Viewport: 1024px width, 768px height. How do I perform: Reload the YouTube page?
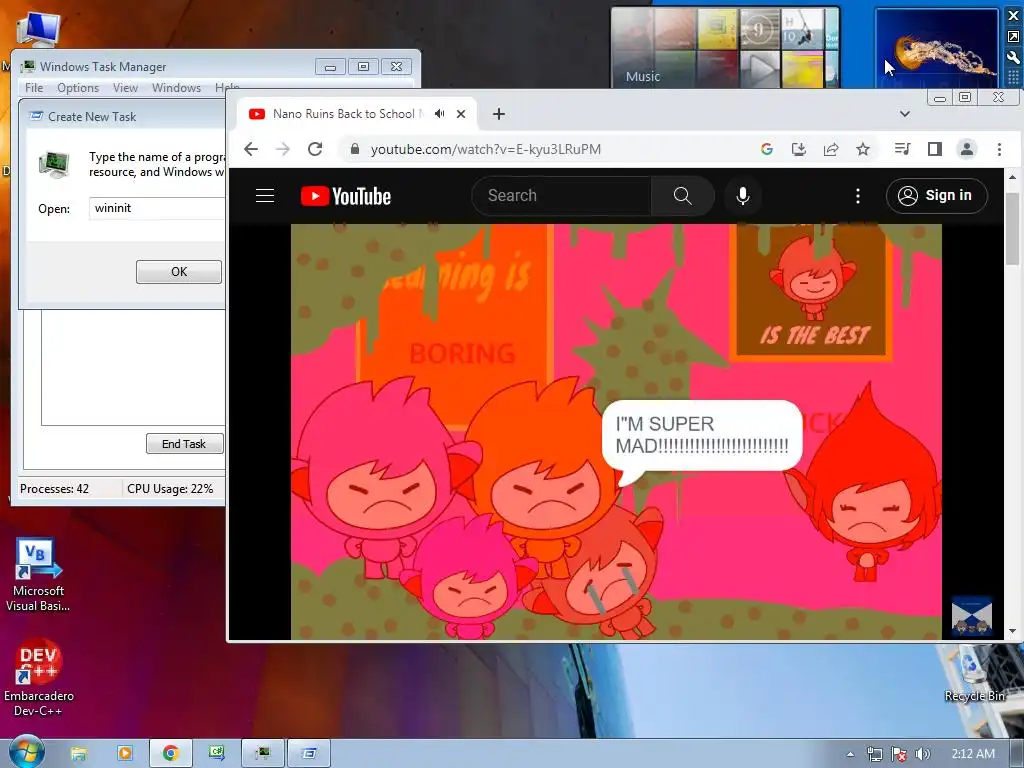click(315, 150)
